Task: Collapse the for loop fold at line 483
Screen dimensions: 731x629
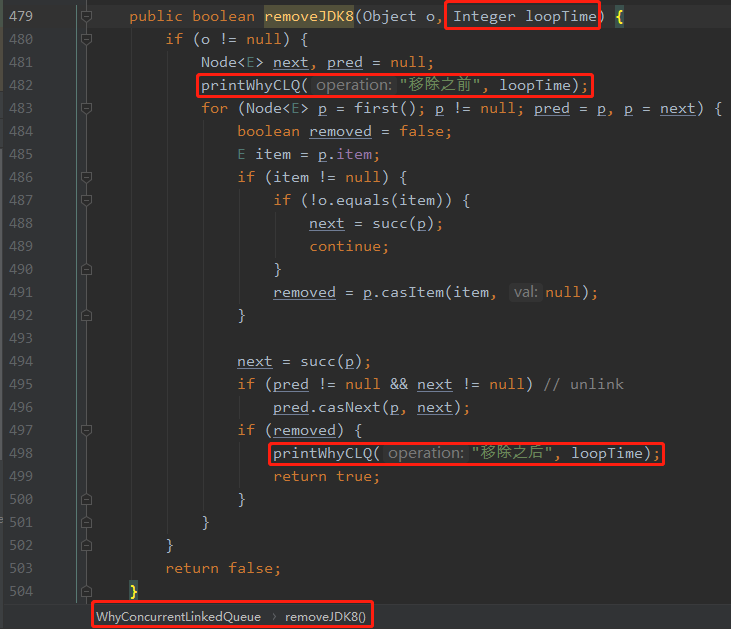Action: (86, 108)
